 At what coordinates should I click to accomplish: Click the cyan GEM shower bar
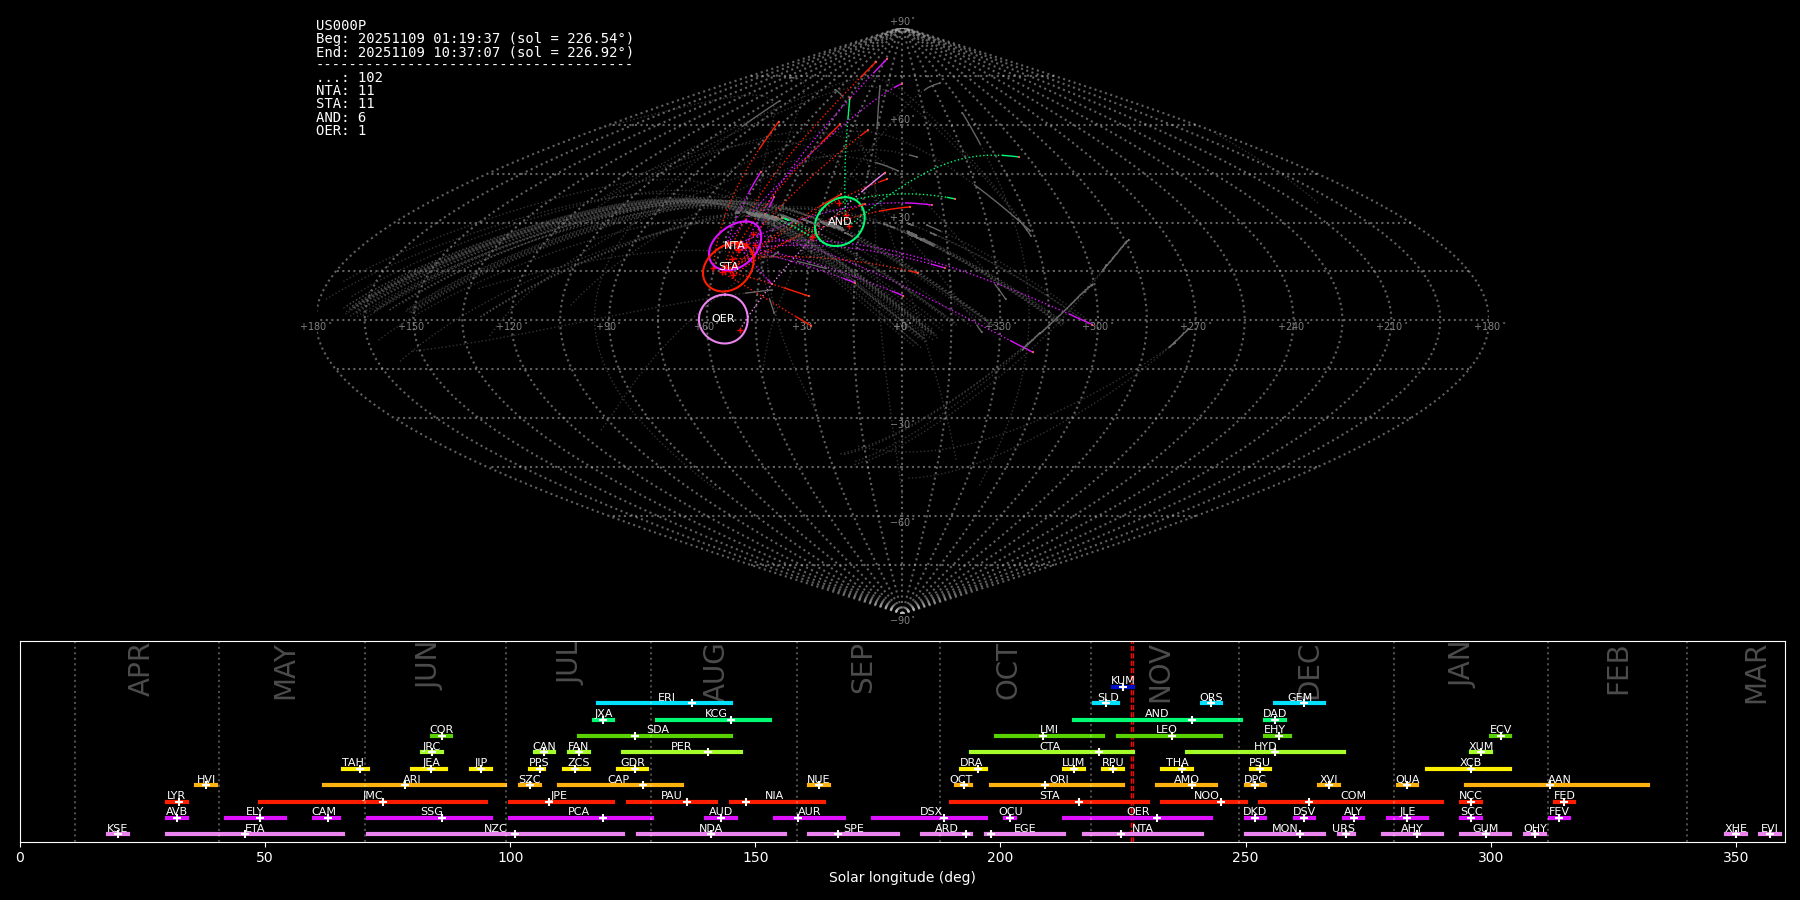coord(1299,703)
